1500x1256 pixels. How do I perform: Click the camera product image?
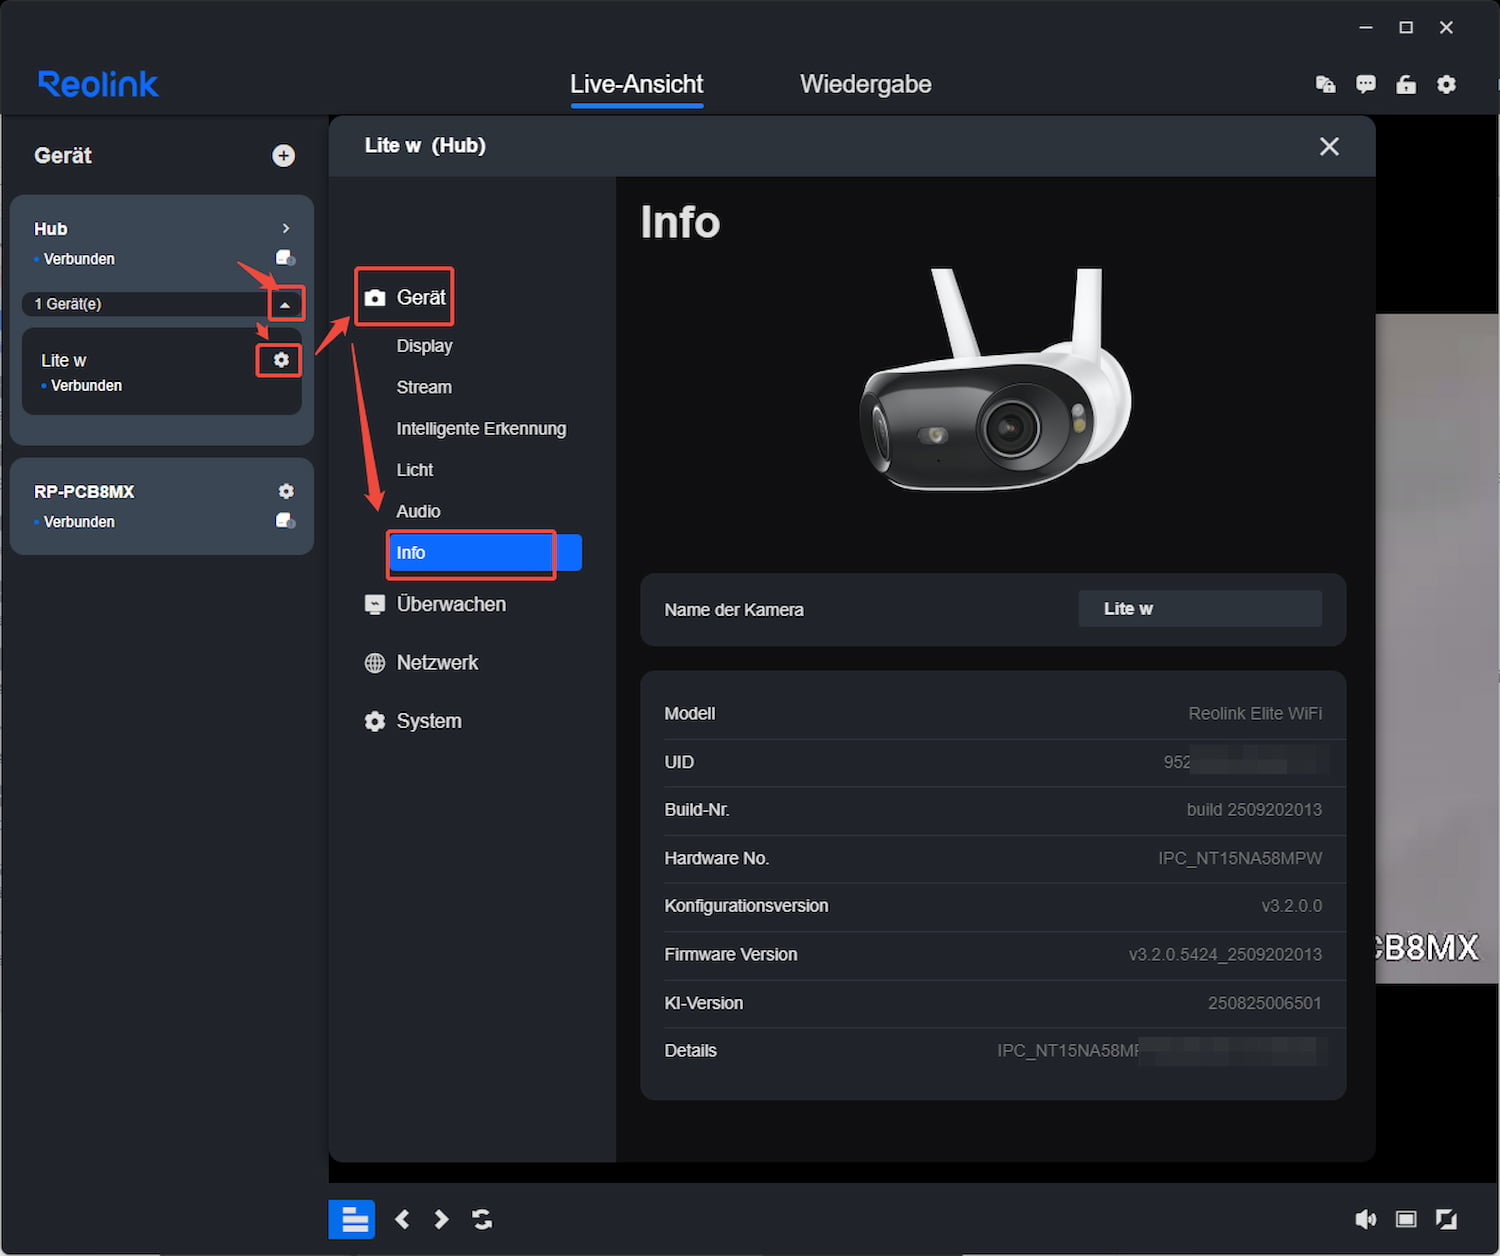(x=996, y=380)
